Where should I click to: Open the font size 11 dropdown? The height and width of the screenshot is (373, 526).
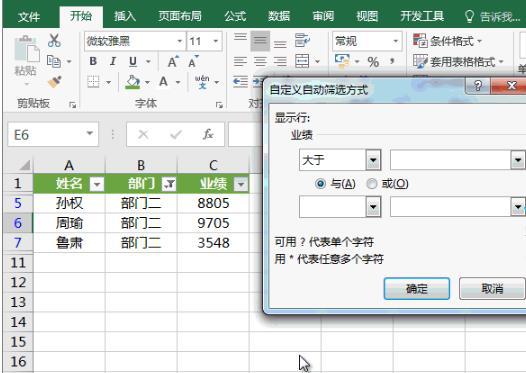coord(216,41)
